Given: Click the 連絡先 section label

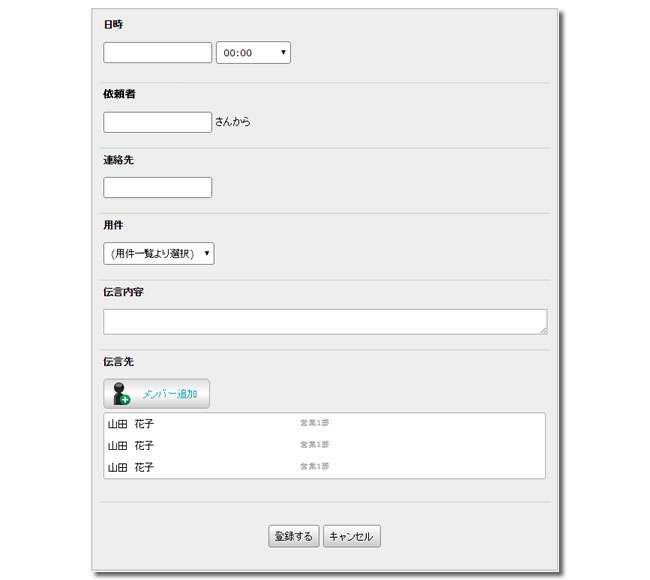Looking at the screenshot, I should [119, 160].
